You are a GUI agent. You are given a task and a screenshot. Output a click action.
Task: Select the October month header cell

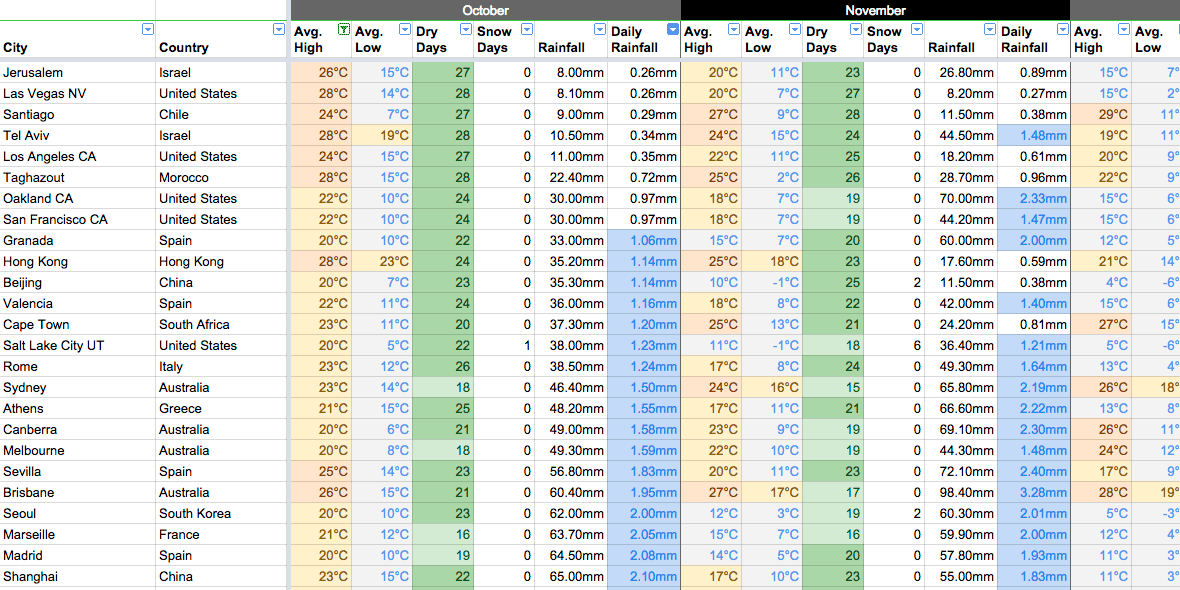pyautogui.click(x=485, y=10)
